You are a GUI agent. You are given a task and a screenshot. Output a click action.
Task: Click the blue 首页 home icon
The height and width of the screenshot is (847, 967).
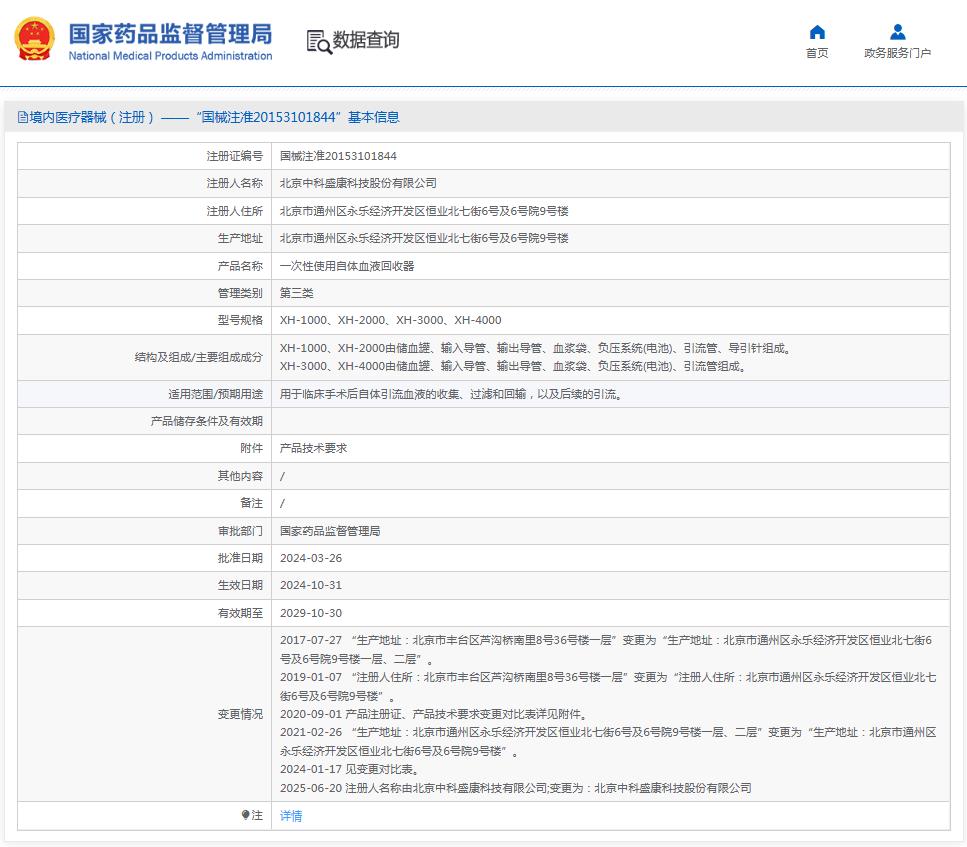pos(818,33)
